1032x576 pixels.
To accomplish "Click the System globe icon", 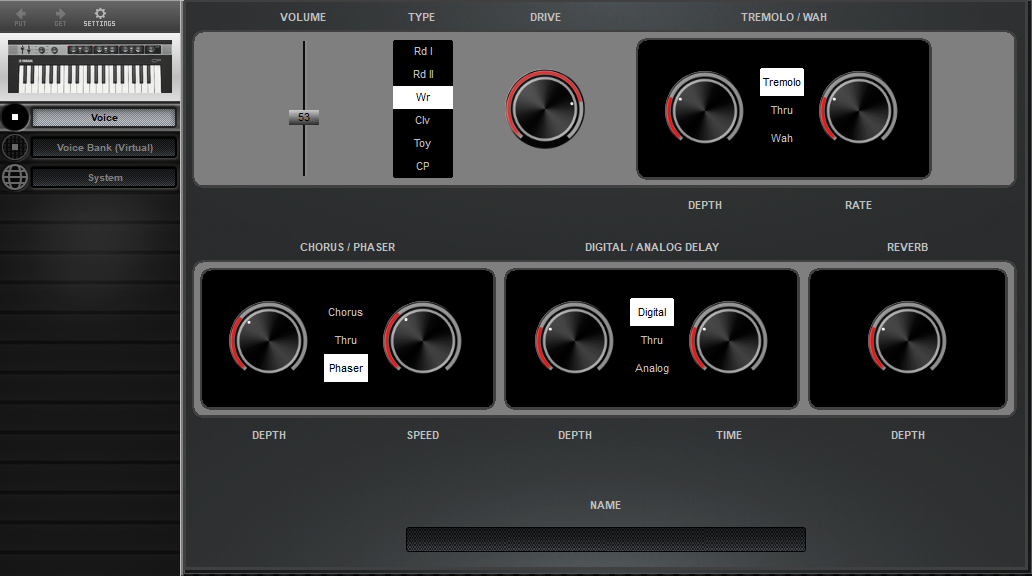I will (15, 177).
